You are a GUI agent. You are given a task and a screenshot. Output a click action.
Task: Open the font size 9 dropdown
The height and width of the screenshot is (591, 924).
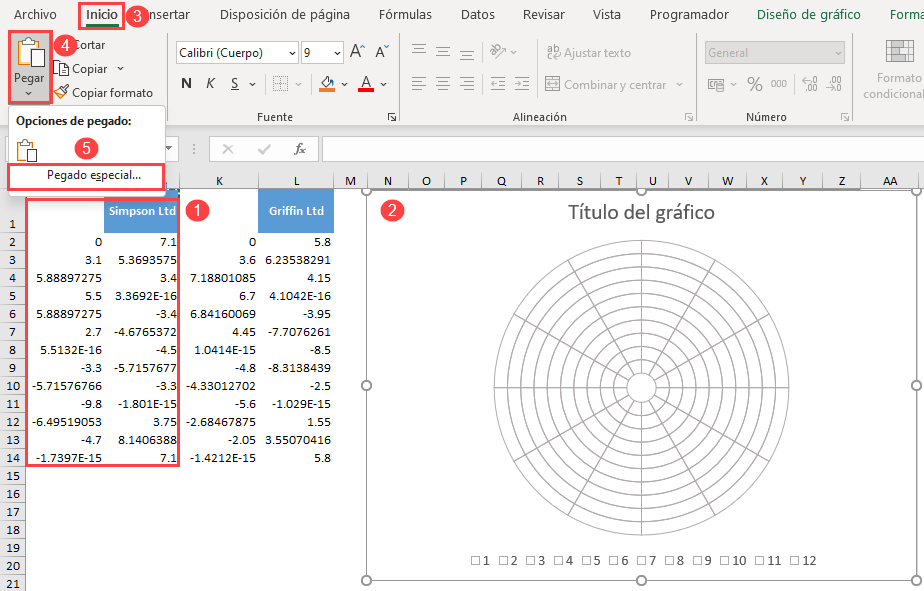[x=338, y=54]
